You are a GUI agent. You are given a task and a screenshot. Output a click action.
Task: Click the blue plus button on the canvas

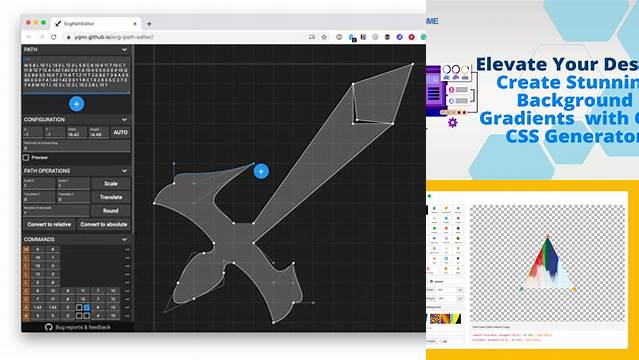(261, 171)
